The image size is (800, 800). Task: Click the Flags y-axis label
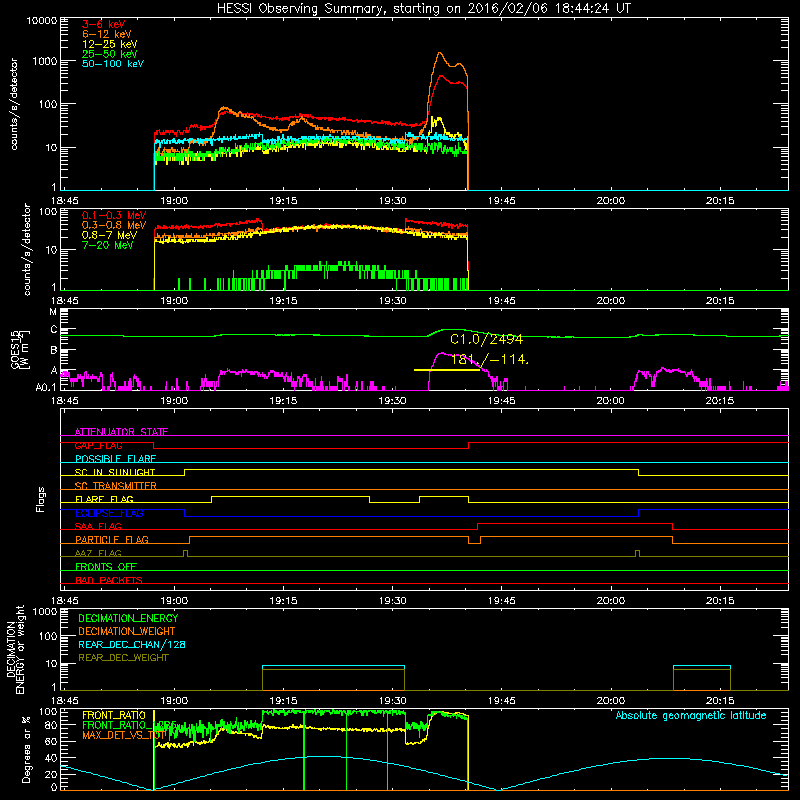pyautogui.click(x=40, y=499)
